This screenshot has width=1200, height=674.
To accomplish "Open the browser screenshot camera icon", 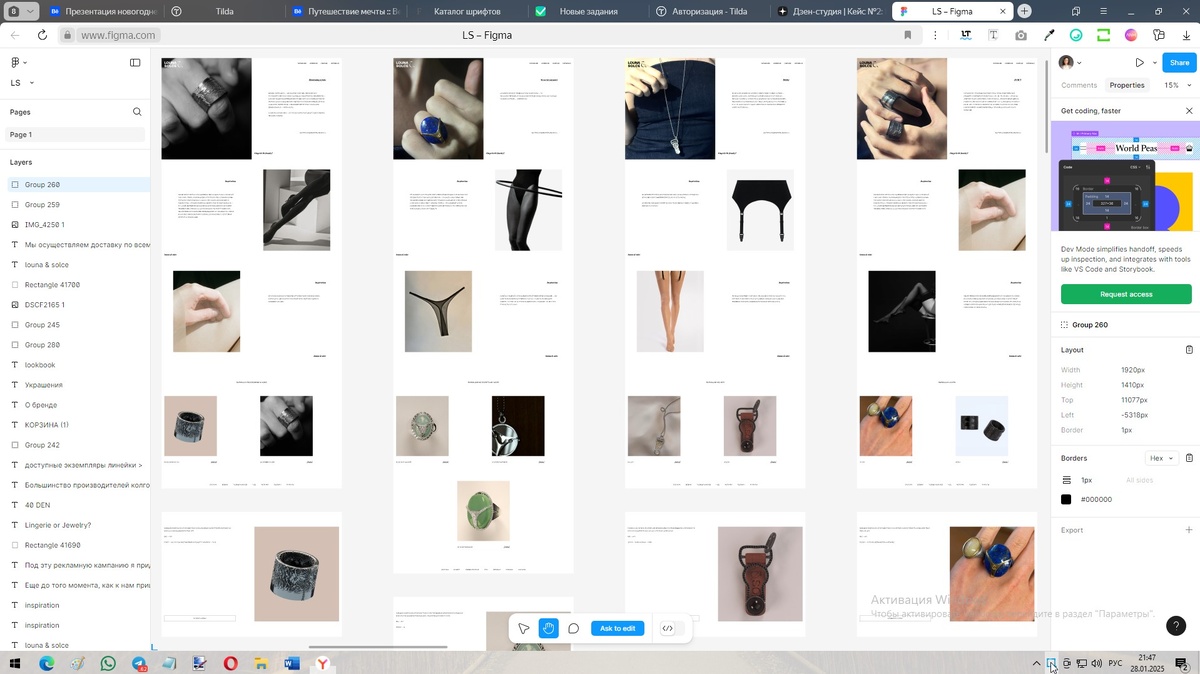I will 1020,35.
